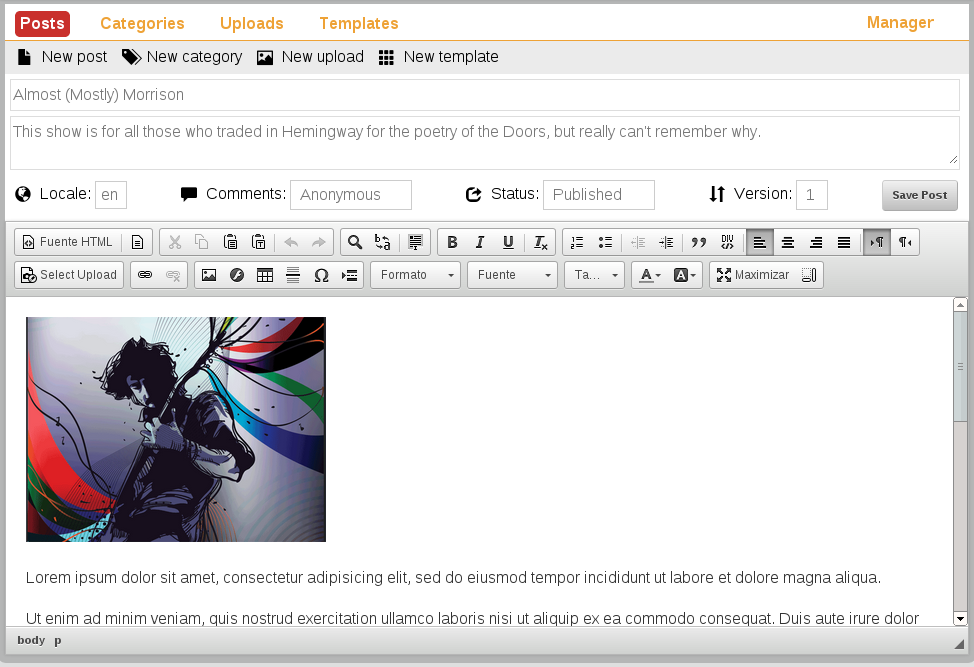Toggle left-to-right text direction
The image size is (974, 667).
(x=876, y=242)
